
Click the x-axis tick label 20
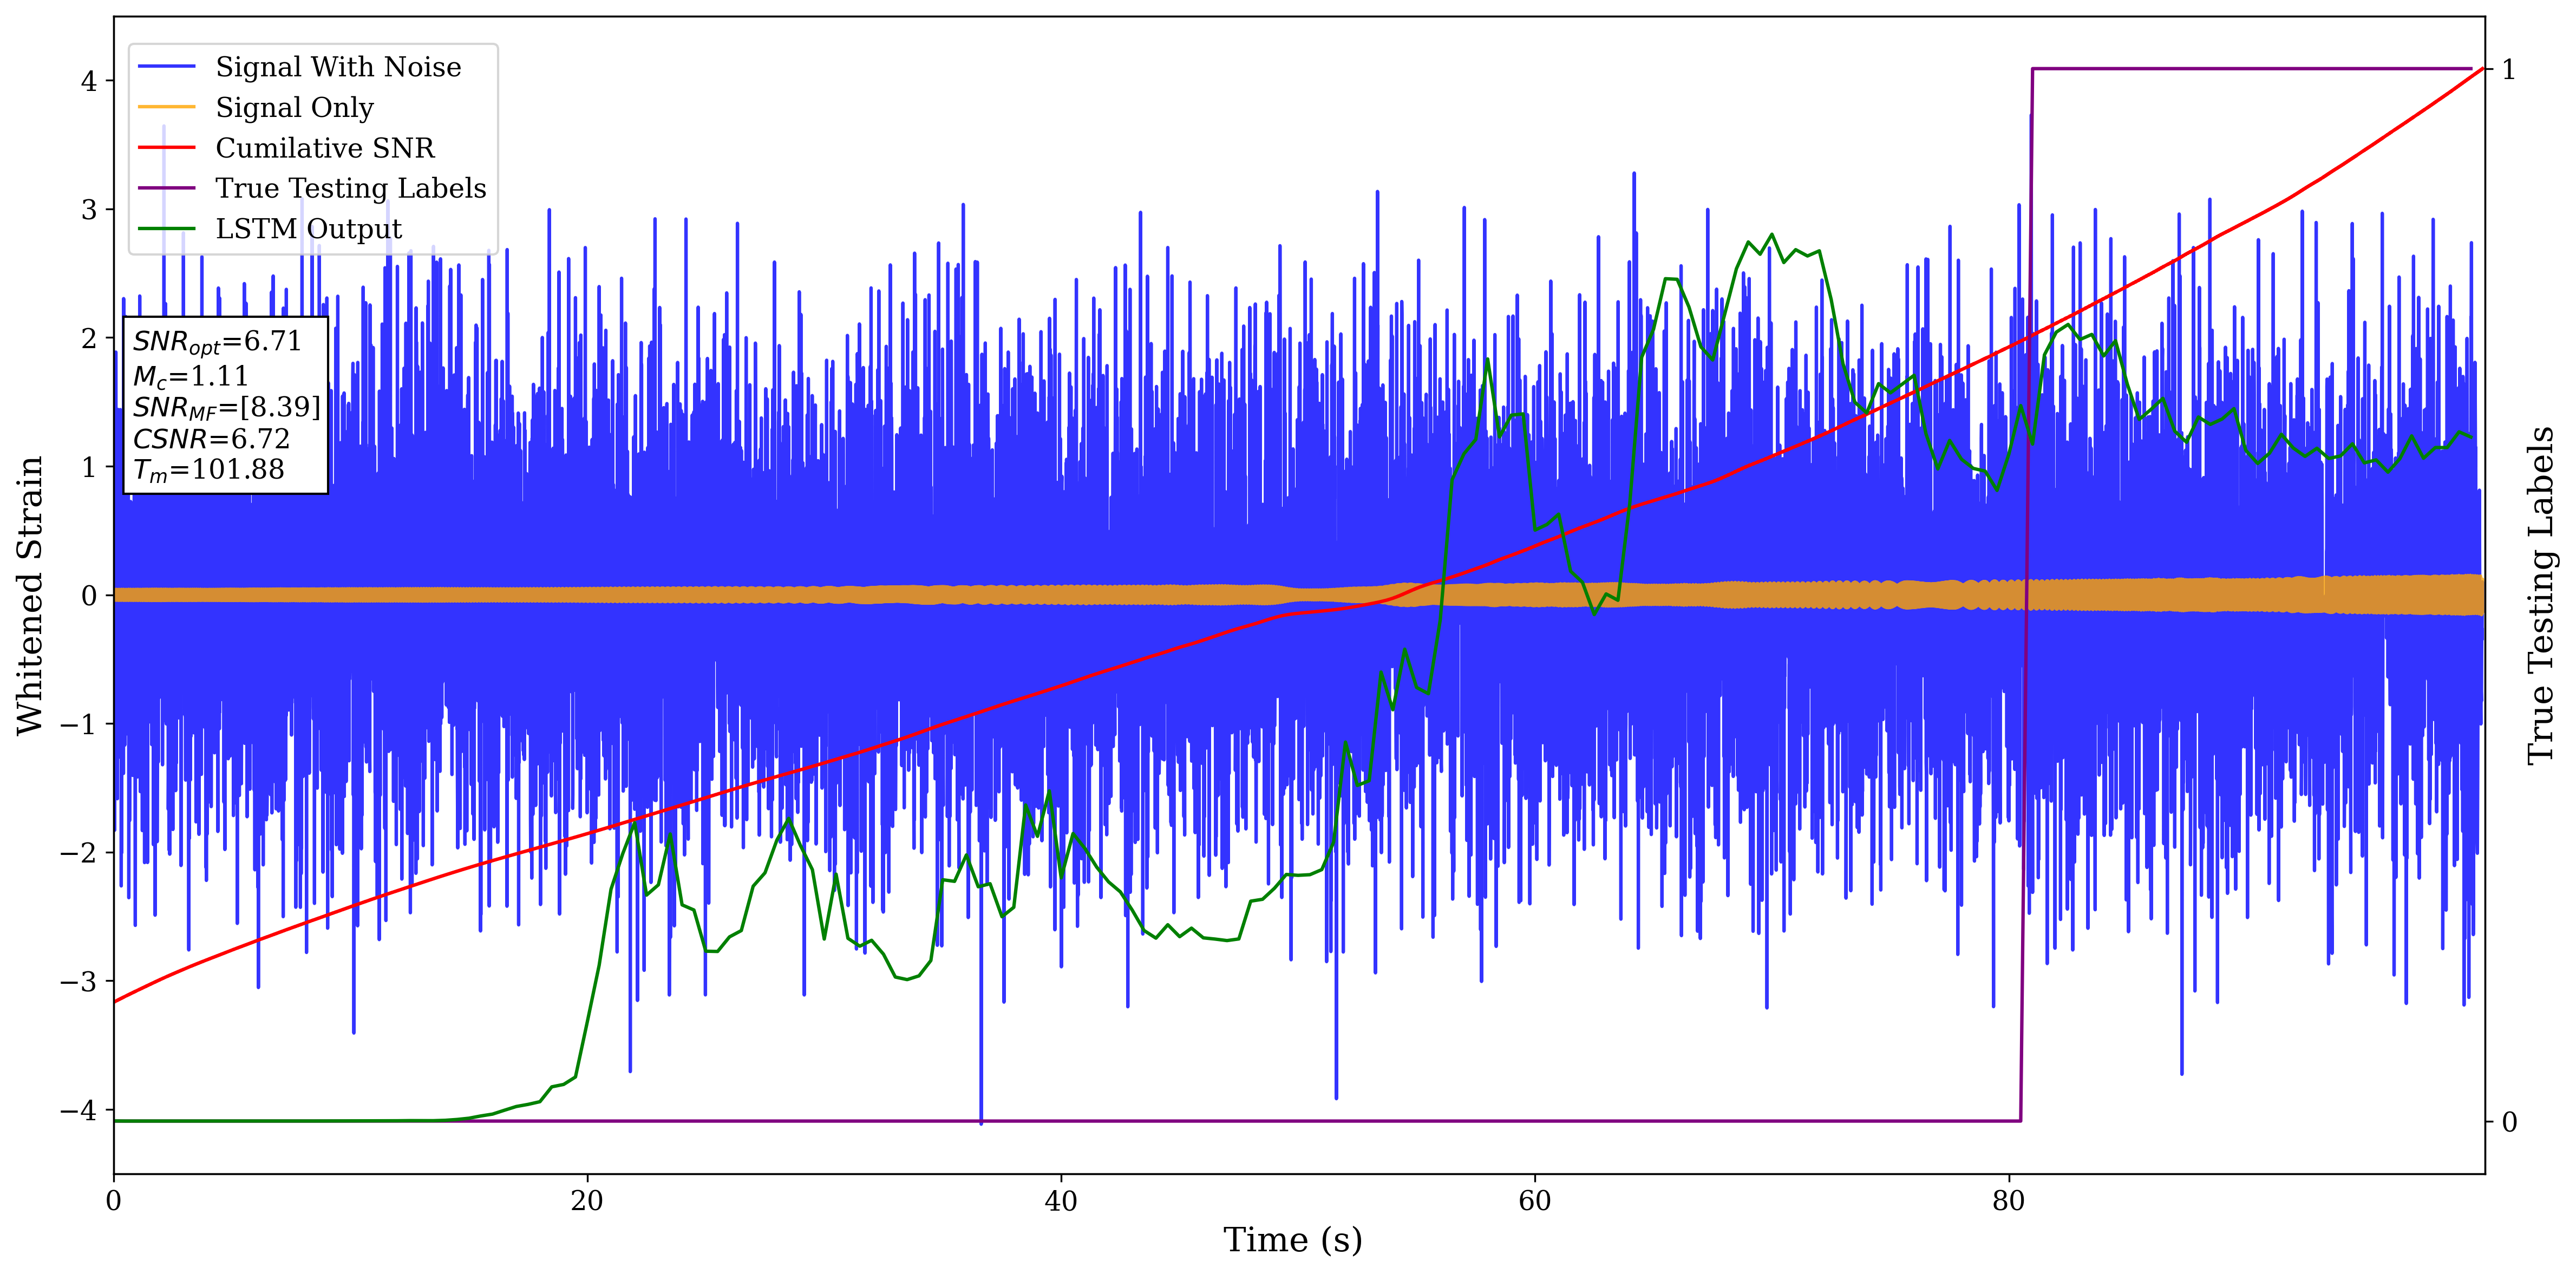587,1201
